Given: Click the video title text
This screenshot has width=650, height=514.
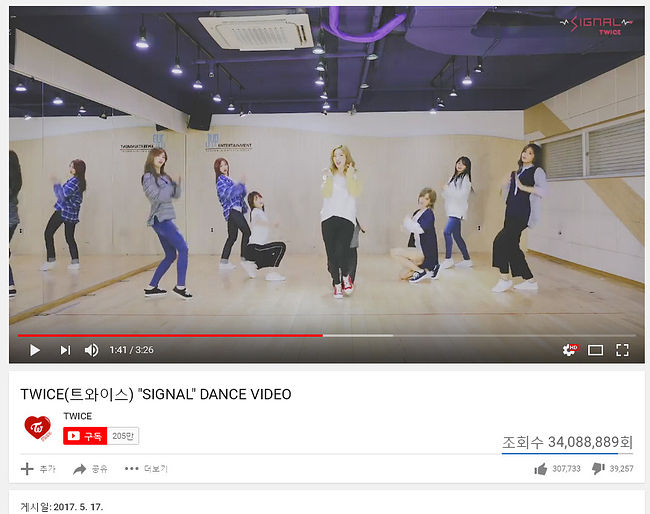Looking at the screenshot, I should (156, 394).
